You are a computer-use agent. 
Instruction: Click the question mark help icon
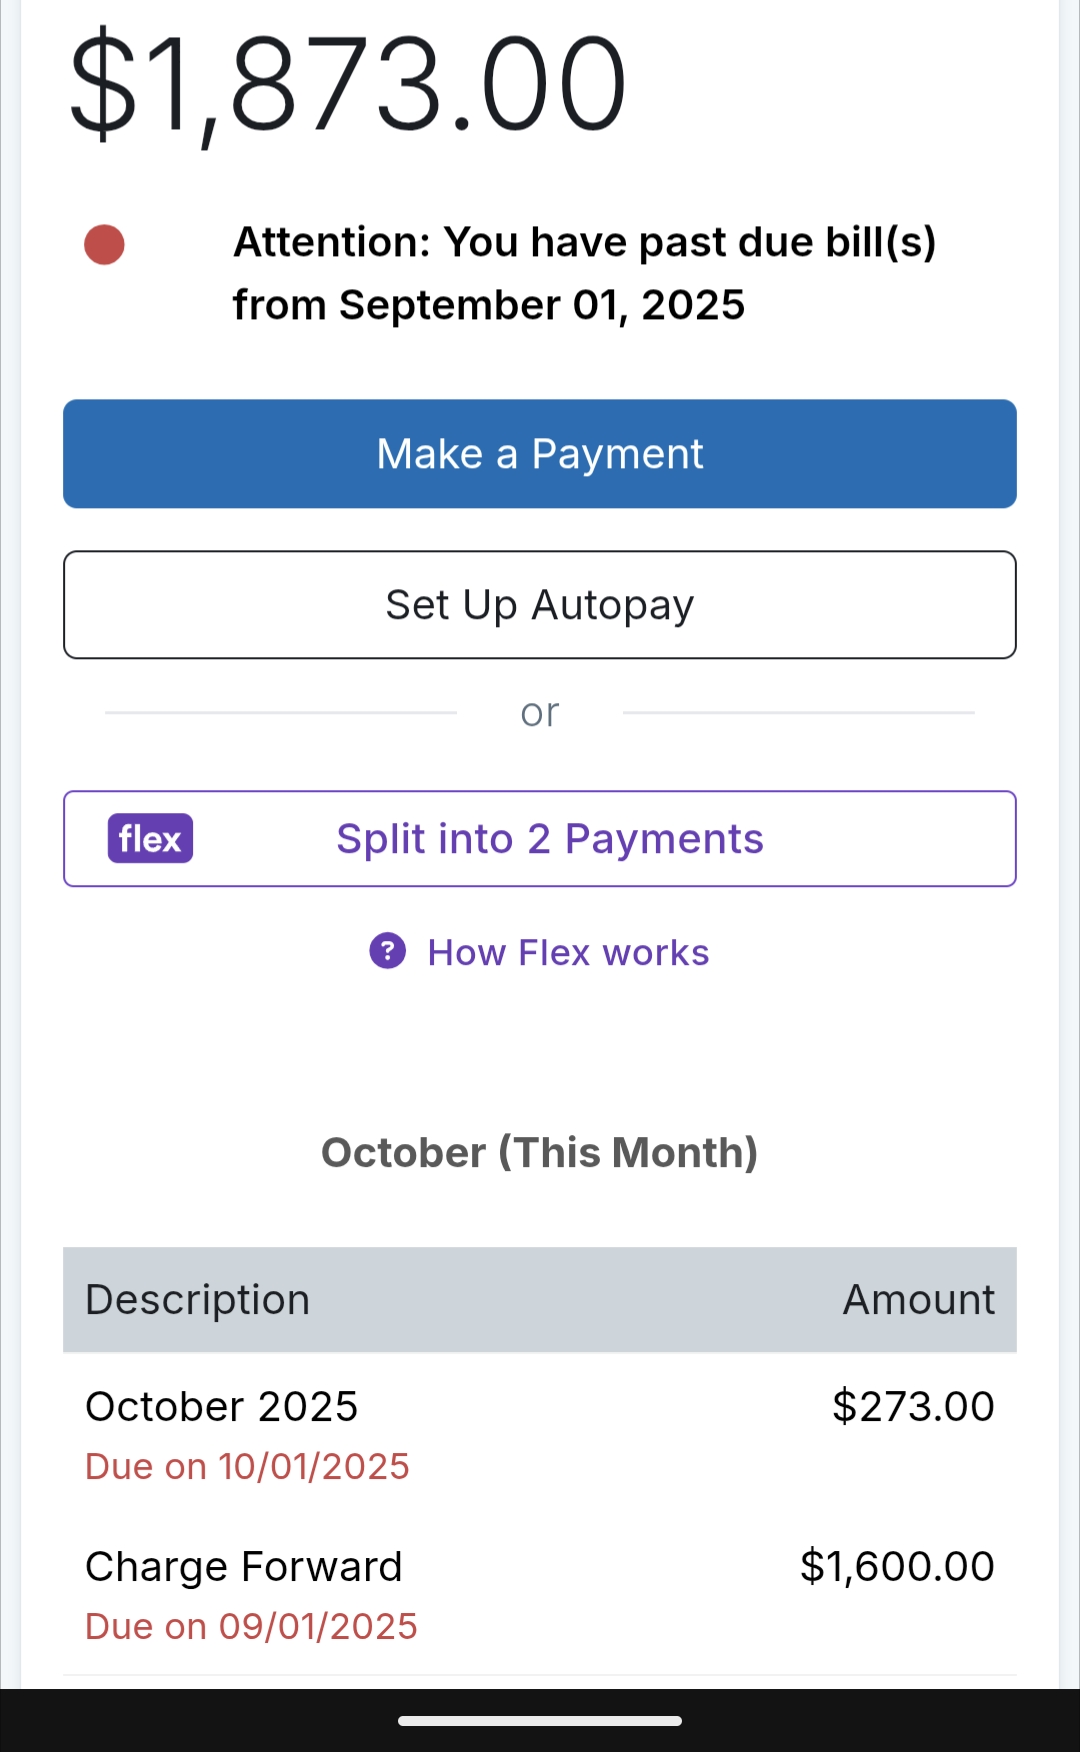coord(388,951)
